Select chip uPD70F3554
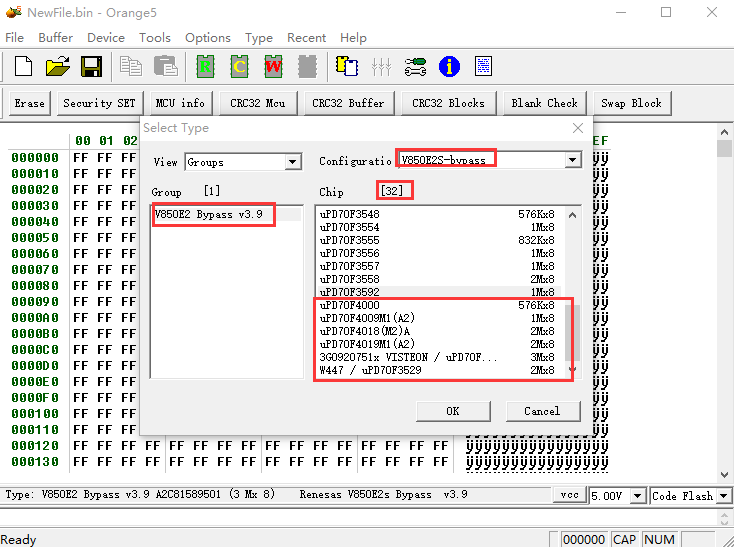The width and height of the screenshot is (734, 547). pos(439,227)
